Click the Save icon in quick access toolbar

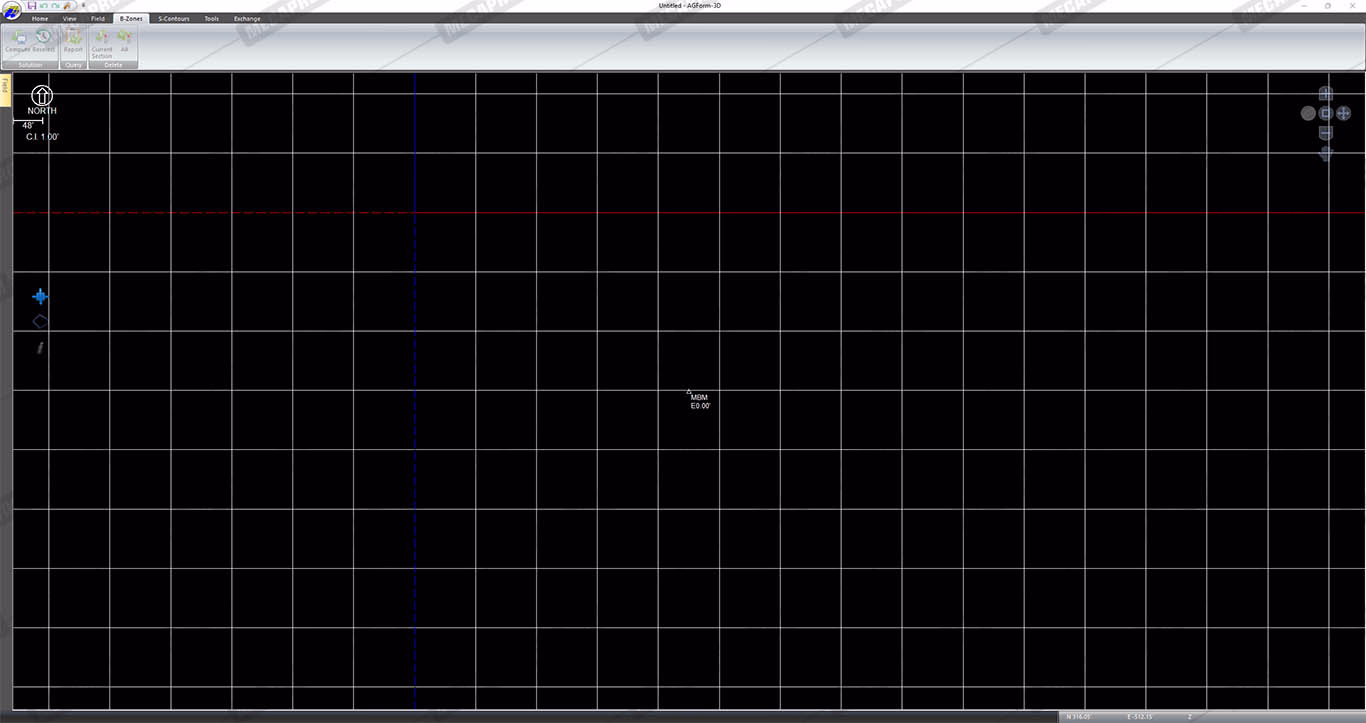[32, 6]
